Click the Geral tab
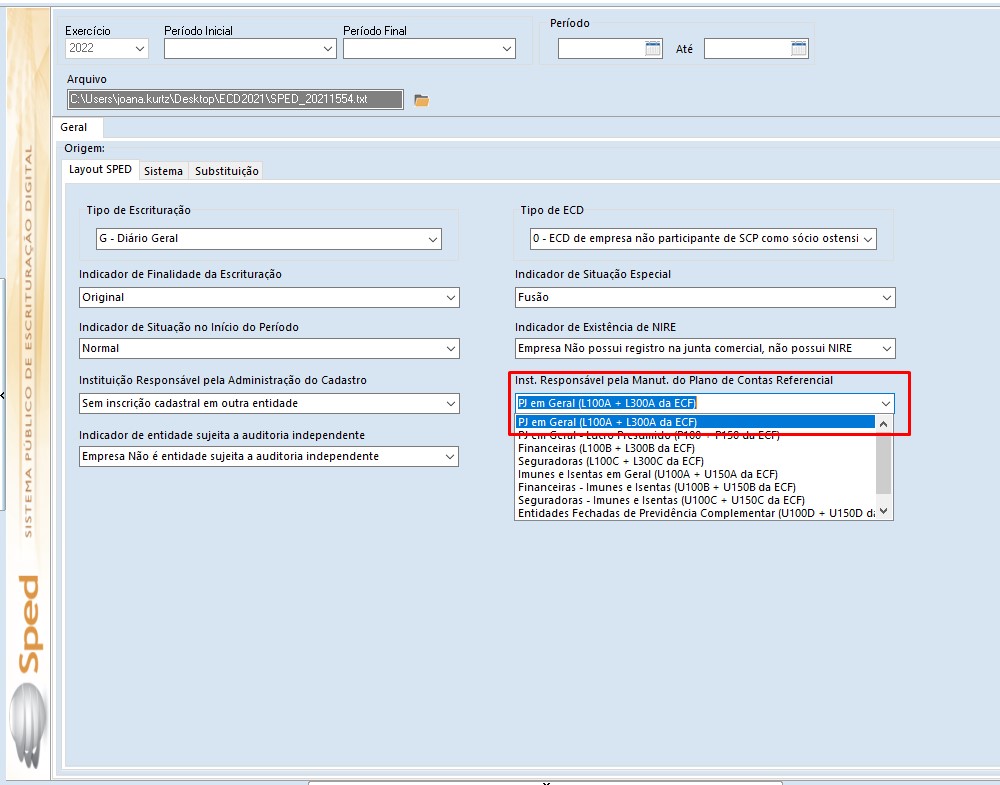 pyautogui.click(x=75, y=127)
